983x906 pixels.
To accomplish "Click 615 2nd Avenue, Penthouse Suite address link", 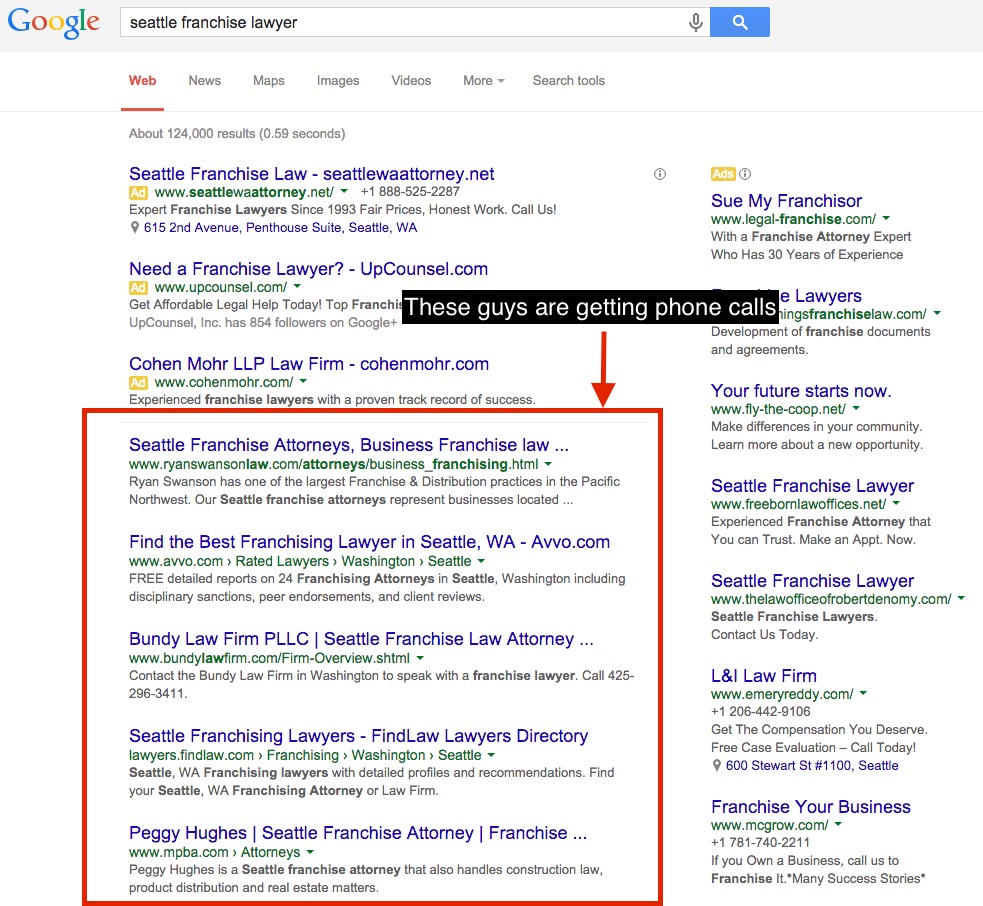I will (x=280, y=228).
